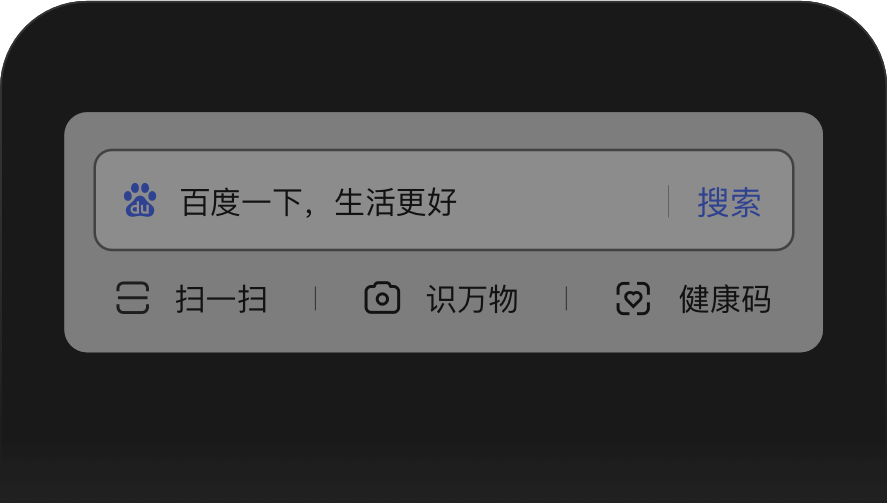Screen dimensions: 887x503
Task: Tap the 索 character in the search button
Action: pos(746,202)
